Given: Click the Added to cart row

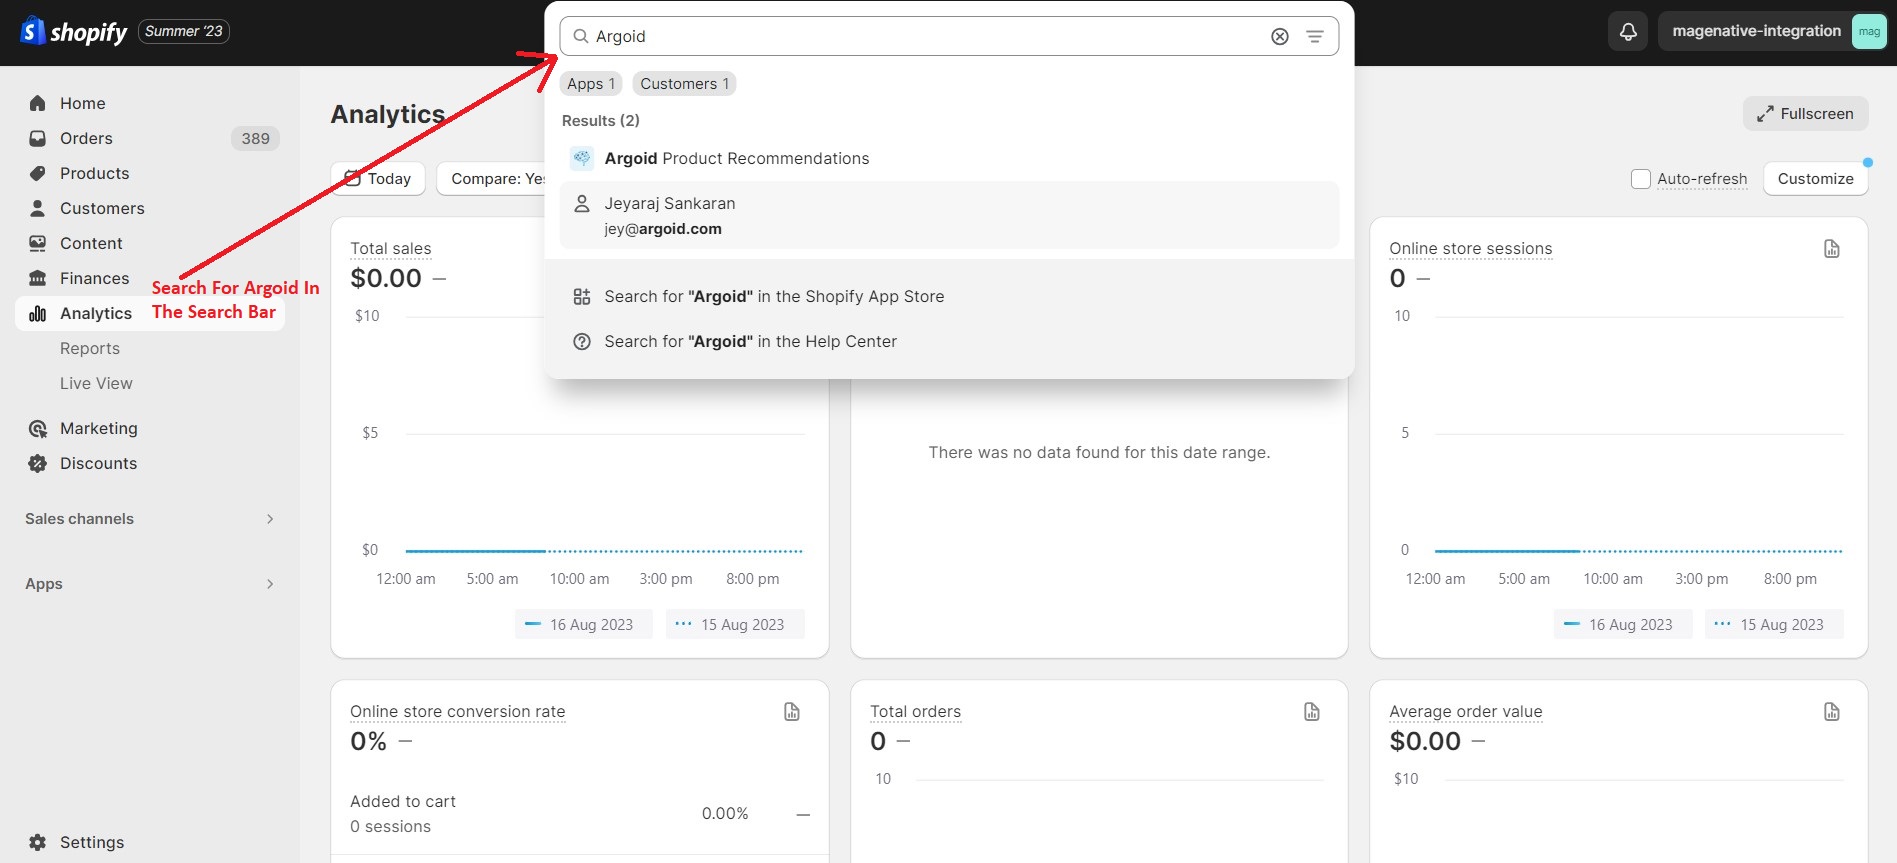Looking at the screenshot, I should coord(580,814).
